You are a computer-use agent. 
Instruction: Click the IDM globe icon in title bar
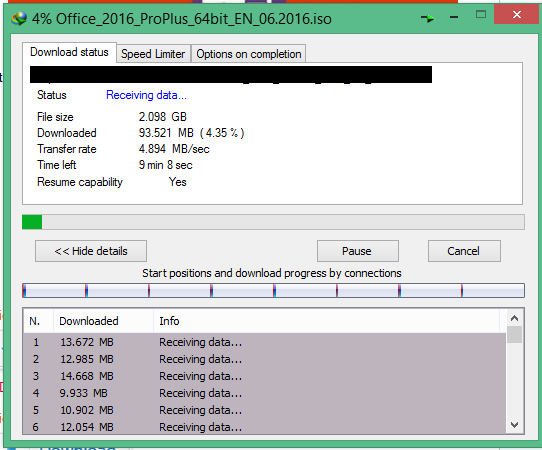pyautogui.click(x=19, y=18)
